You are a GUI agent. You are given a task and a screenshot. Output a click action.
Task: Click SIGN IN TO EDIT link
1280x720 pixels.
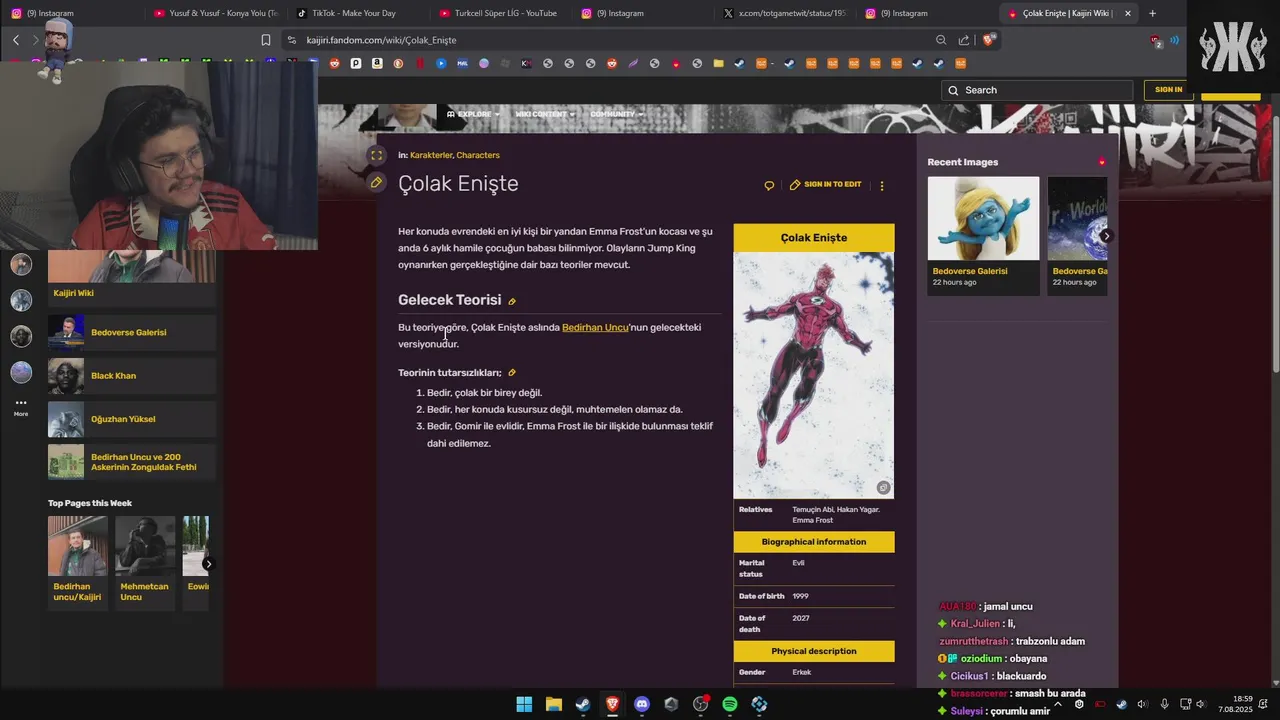(x=825, y=185)
